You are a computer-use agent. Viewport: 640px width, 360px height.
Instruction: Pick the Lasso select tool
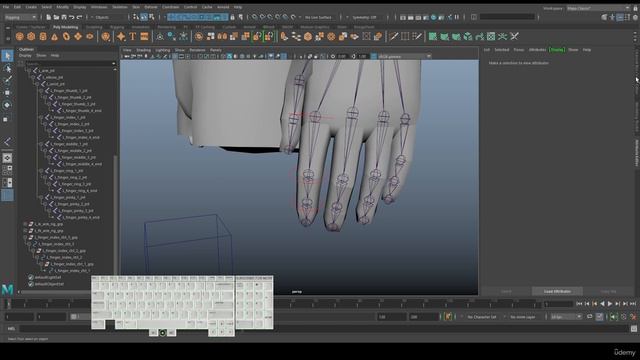coord(7,68)
